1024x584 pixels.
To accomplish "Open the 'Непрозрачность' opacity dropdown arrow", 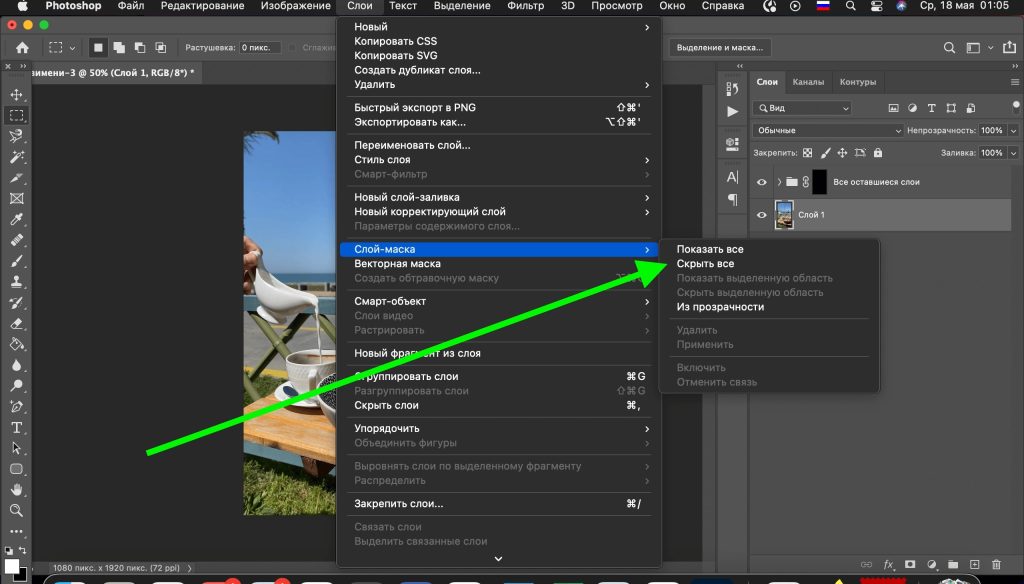I will pyautogui.click(x=1013, y=131).
